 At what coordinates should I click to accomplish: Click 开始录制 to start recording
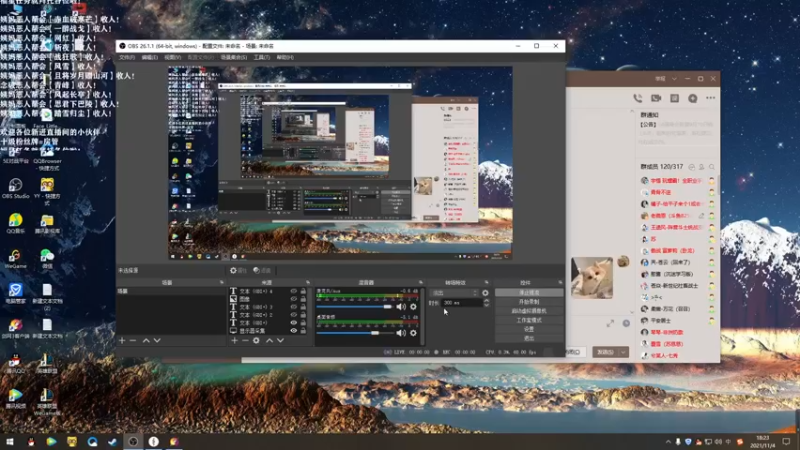pos(529,302)
